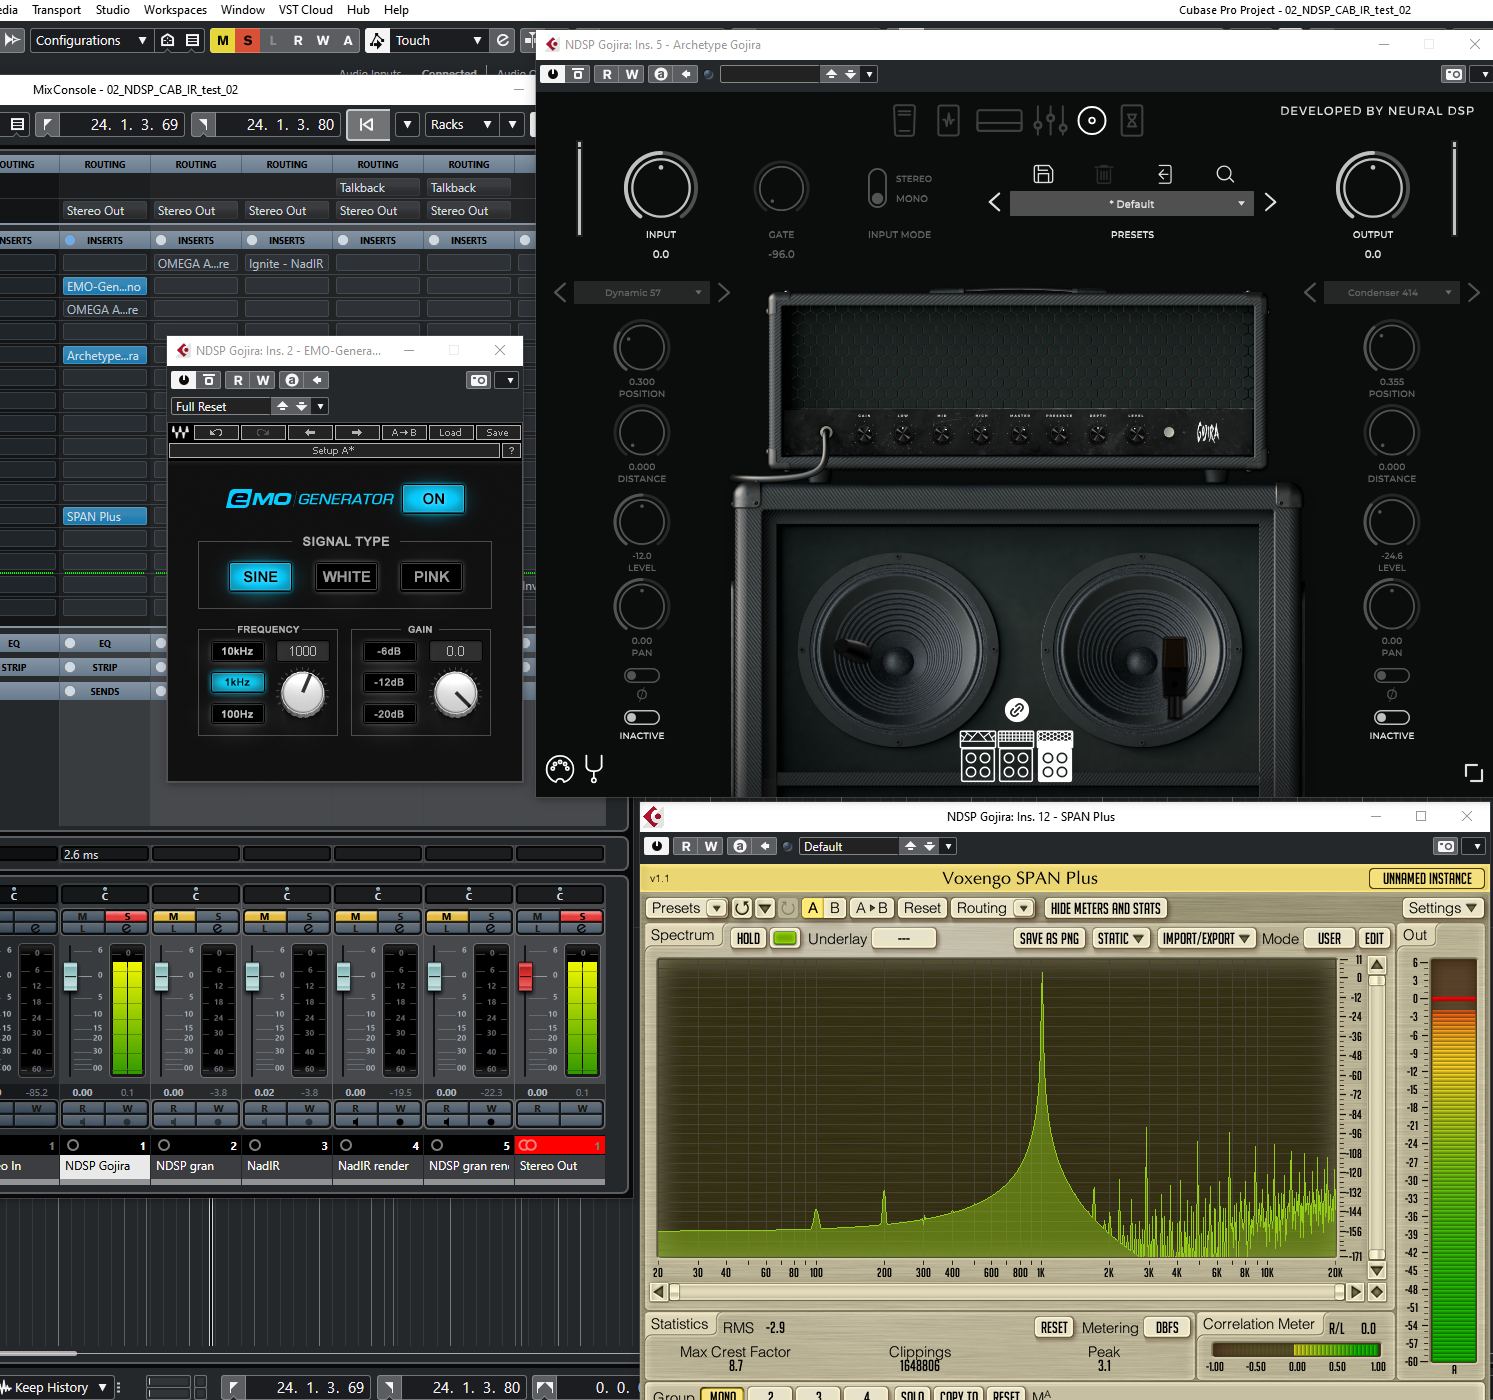Click the Gojira INPUT knob

(x=661, y=188)
